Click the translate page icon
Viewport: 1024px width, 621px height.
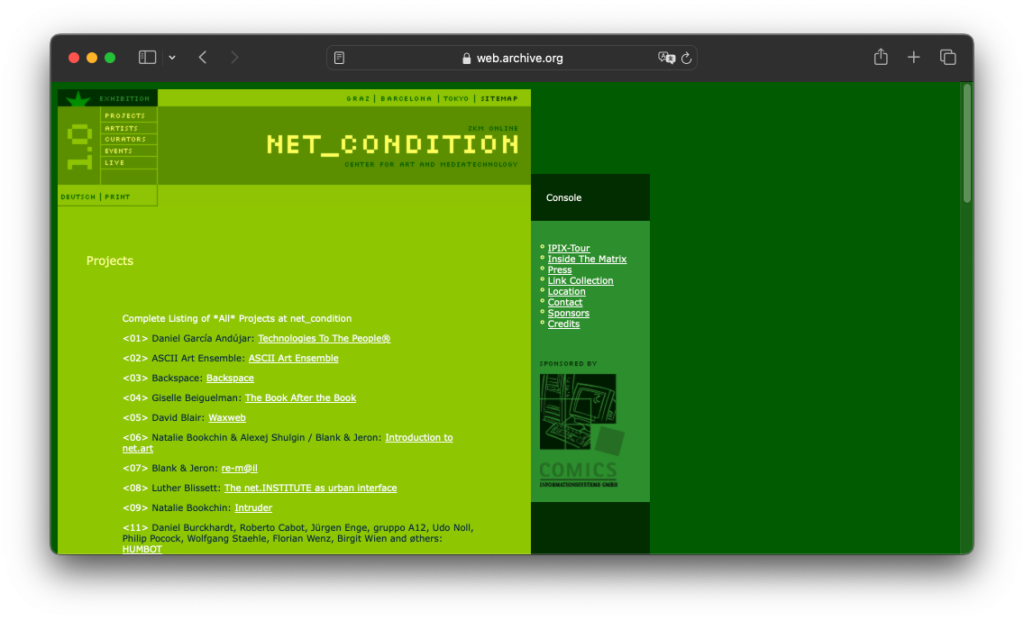[666, 58]
